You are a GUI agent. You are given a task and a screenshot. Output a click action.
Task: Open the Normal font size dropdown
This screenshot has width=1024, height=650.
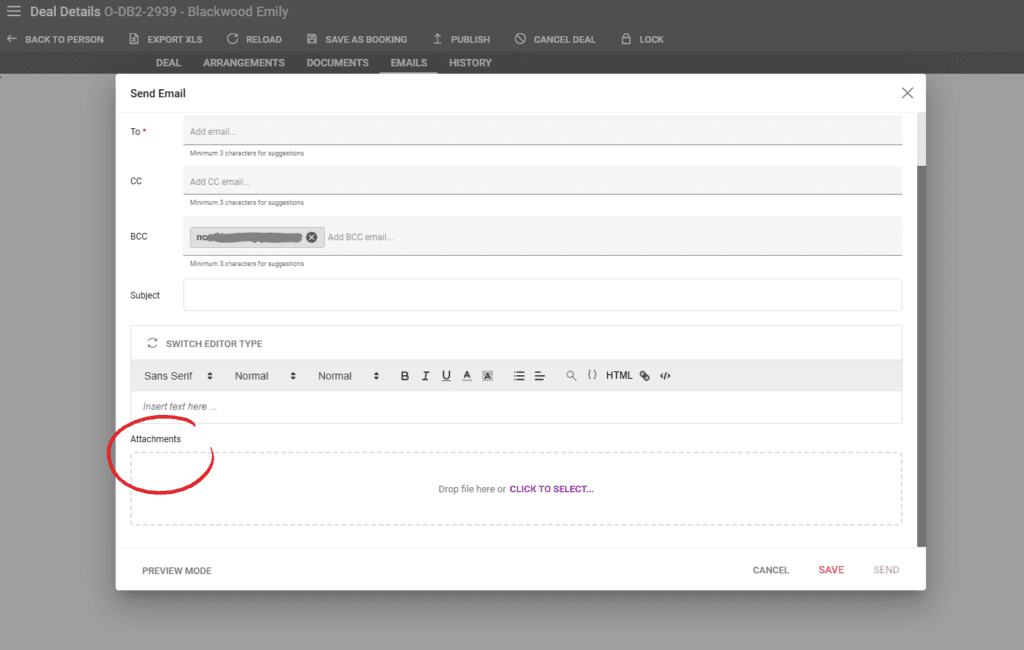(x=258, y=375)
